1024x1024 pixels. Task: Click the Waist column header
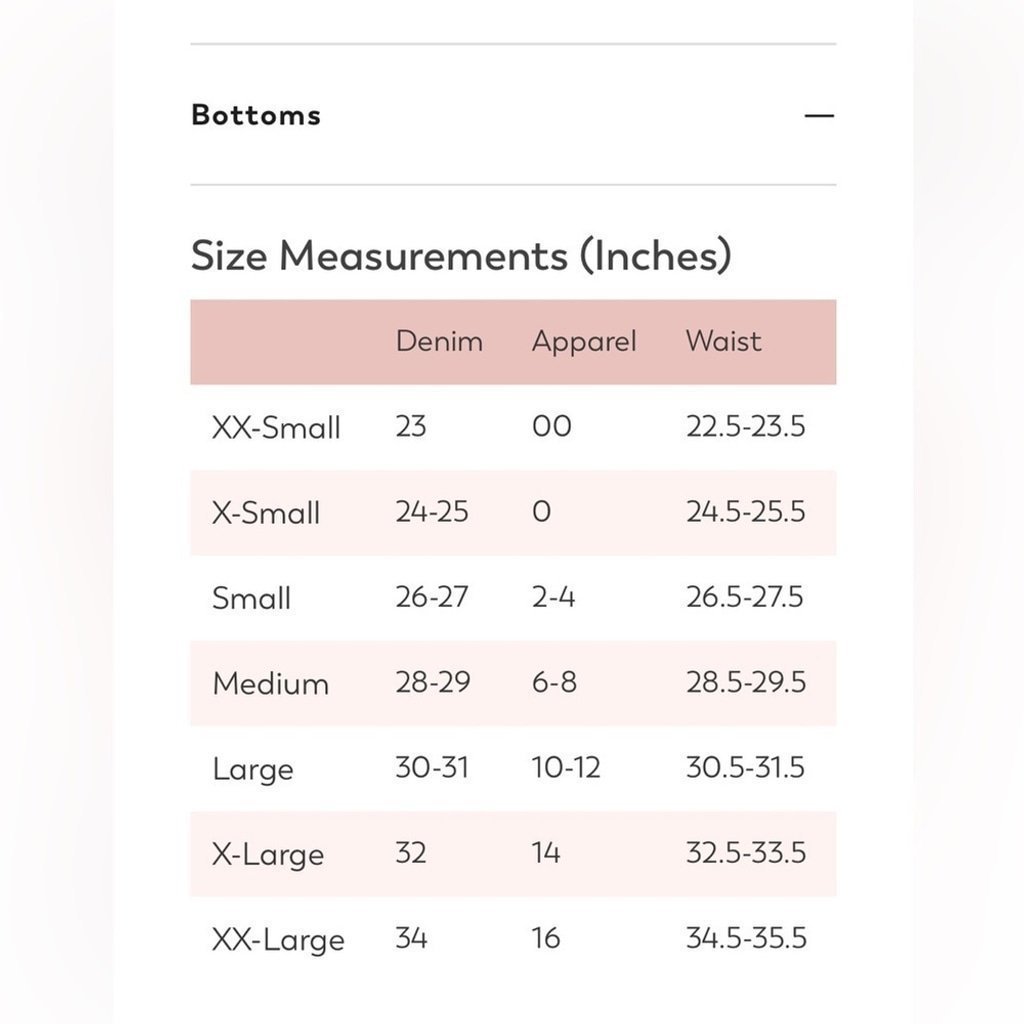(x=723, y=342)
